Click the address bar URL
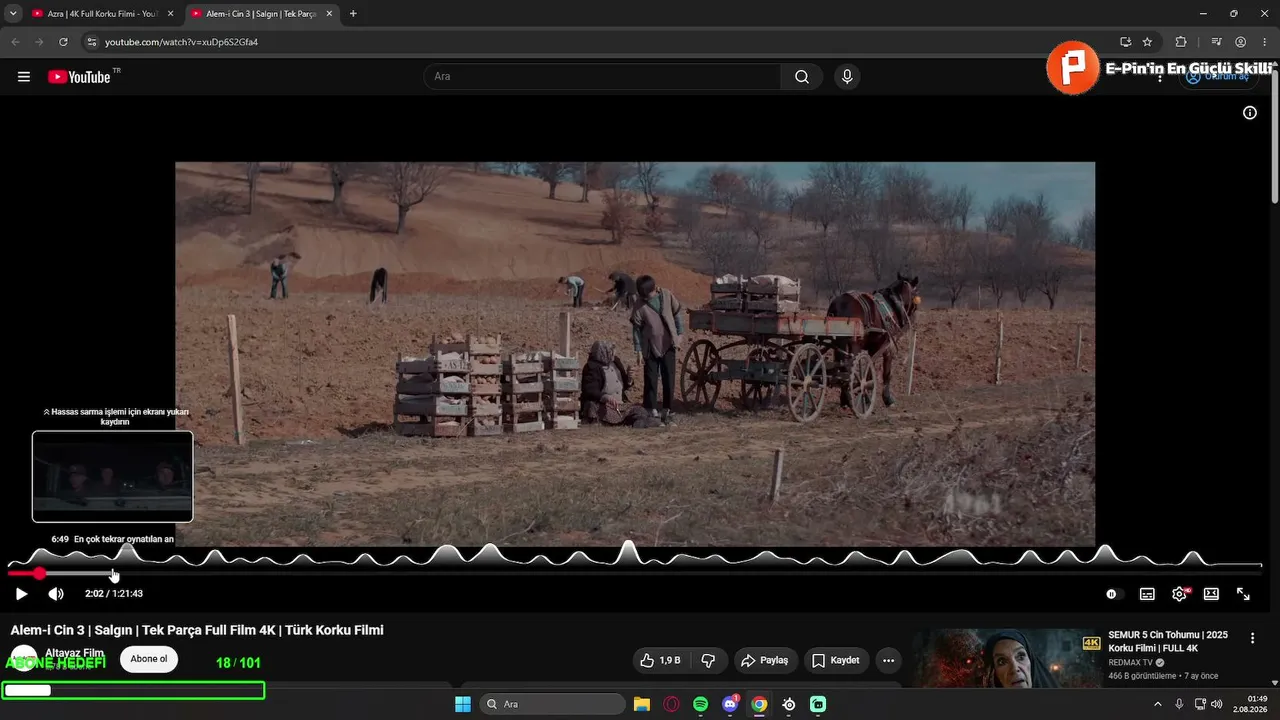Image resolution: width=1280 pixels, height=720 pixels. click(182, 42)
